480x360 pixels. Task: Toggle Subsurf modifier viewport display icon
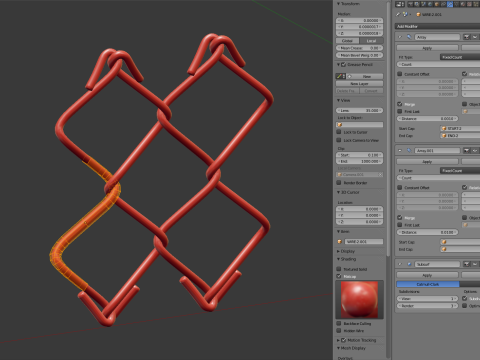click(475, 264)
